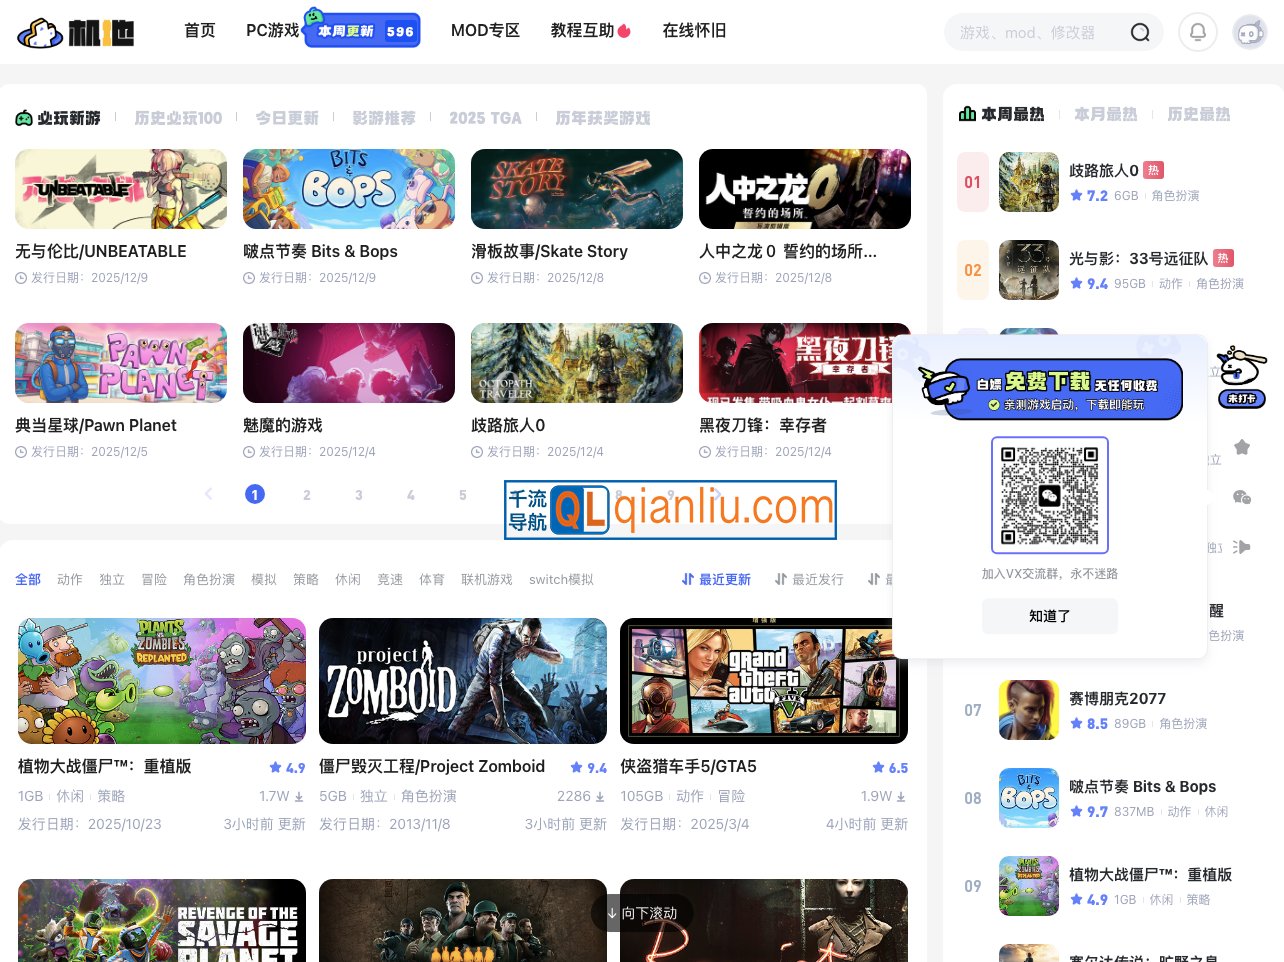
Task: Open the Project Zomboid game thumbnail
Action: (x=463, y=681)
